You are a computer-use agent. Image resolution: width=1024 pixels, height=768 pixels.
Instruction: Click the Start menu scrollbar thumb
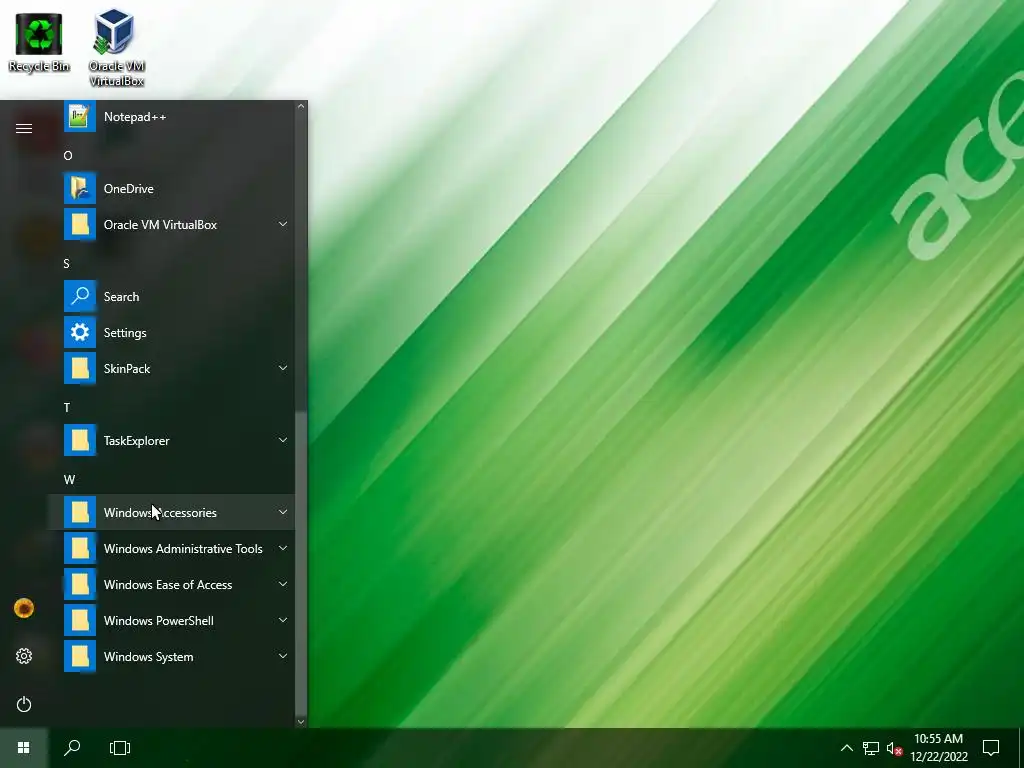pyautogui.click(x=300, y=565)
